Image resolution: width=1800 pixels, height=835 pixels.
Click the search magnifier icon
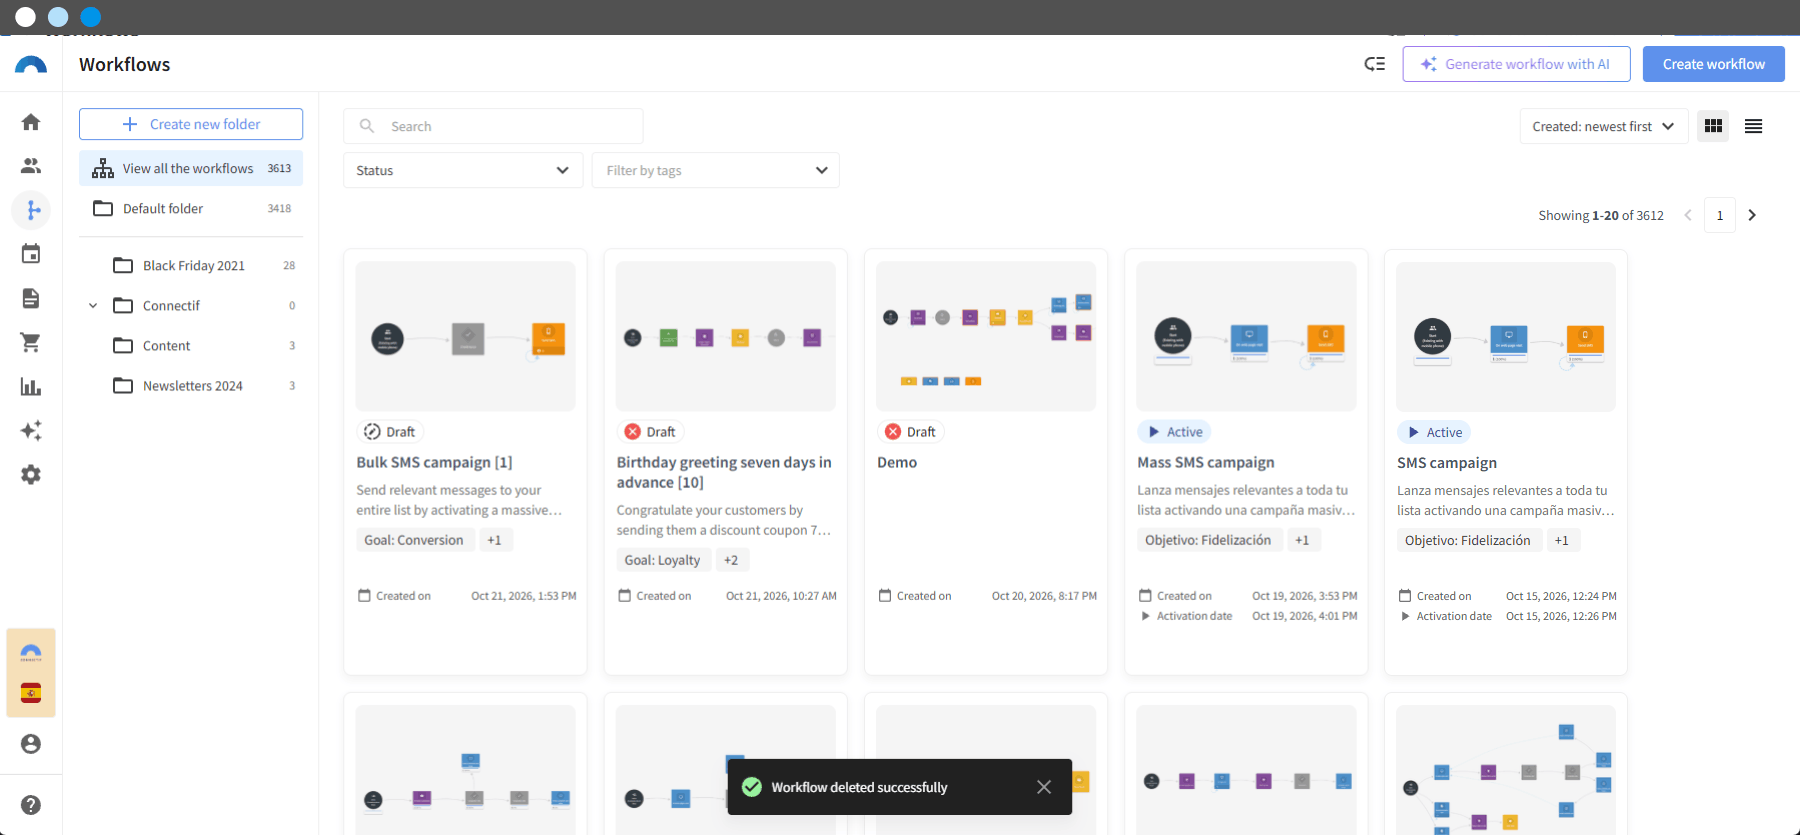[x=367, y=126]
